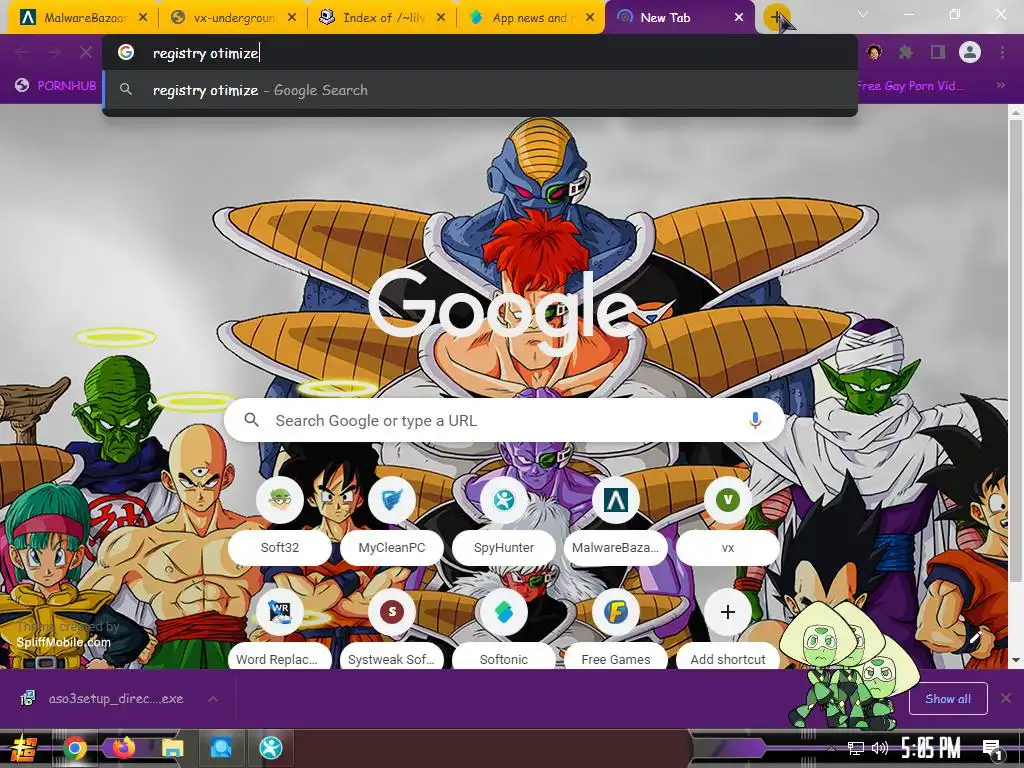Viewport: 1024px width, 768px height.
Task: Close the MalwareBazaar tab
Action: (x=143, y=18)
